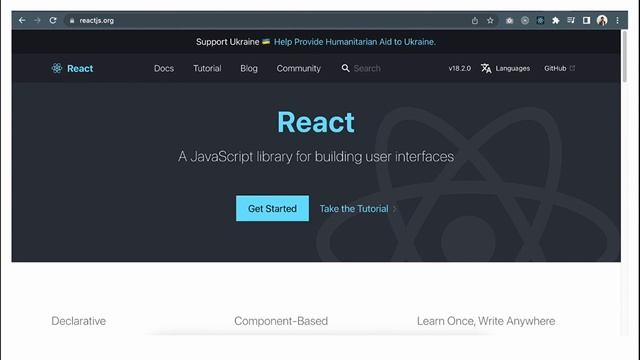Click the lock icon beside reactjs.org
This screenshot has width=640, height=360.
72,20
